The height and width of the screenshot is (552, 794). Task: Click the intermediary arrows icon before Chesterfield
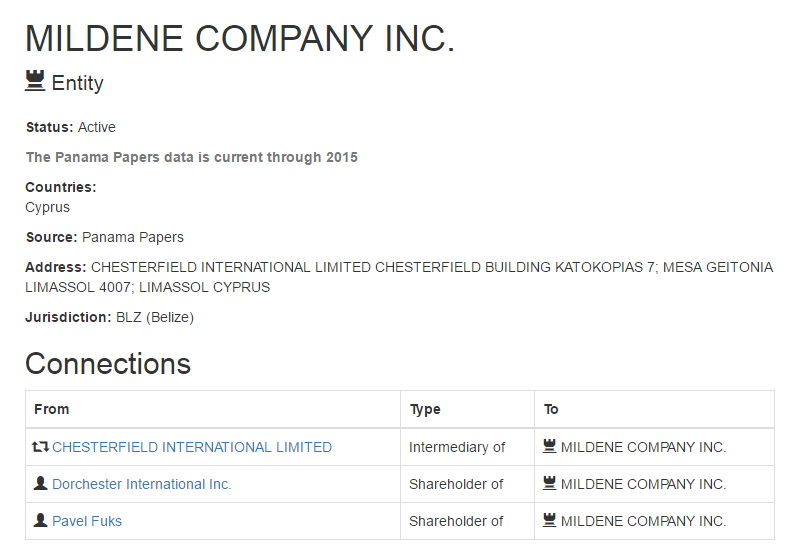point(40,447)
